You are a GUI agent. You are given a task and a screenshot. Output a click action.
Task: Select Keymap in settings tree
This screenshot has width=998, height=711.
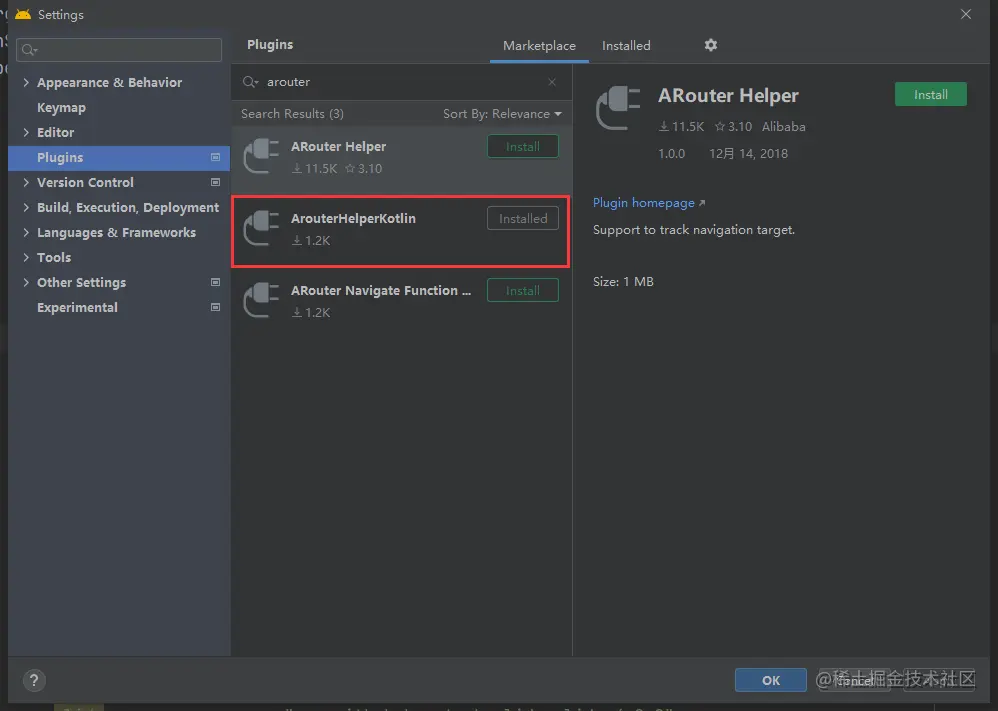pyautogui.click(x=61, y=108)
